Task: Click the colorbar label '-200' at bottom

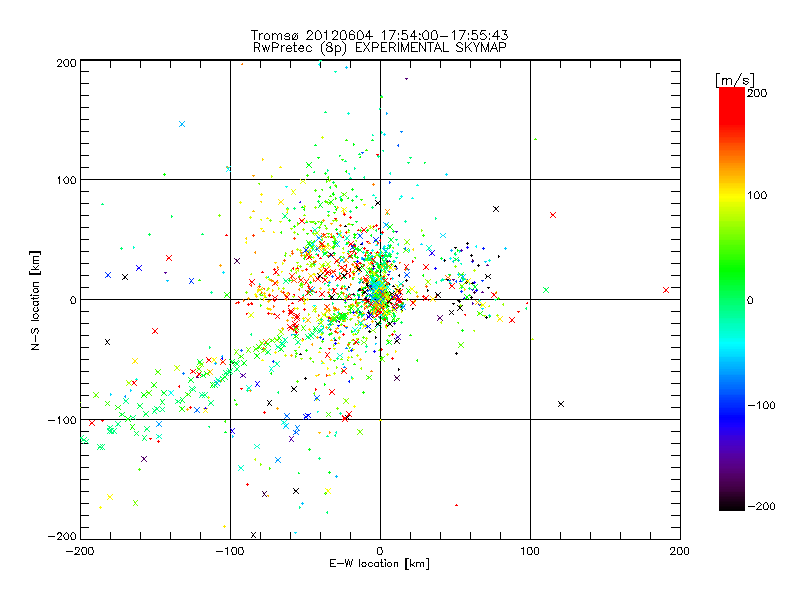Action: click(x=761, y=506)
